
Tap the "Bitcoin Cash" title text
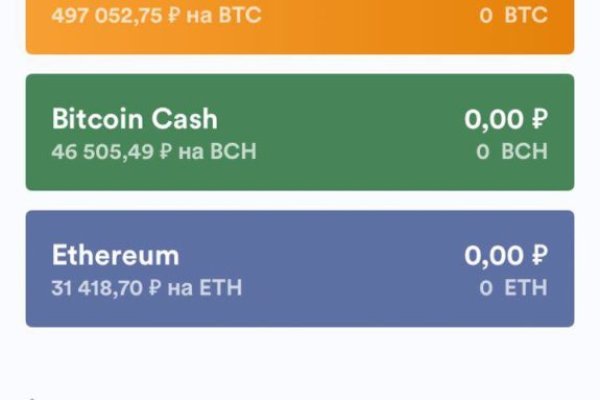click(x=134, y=119)
